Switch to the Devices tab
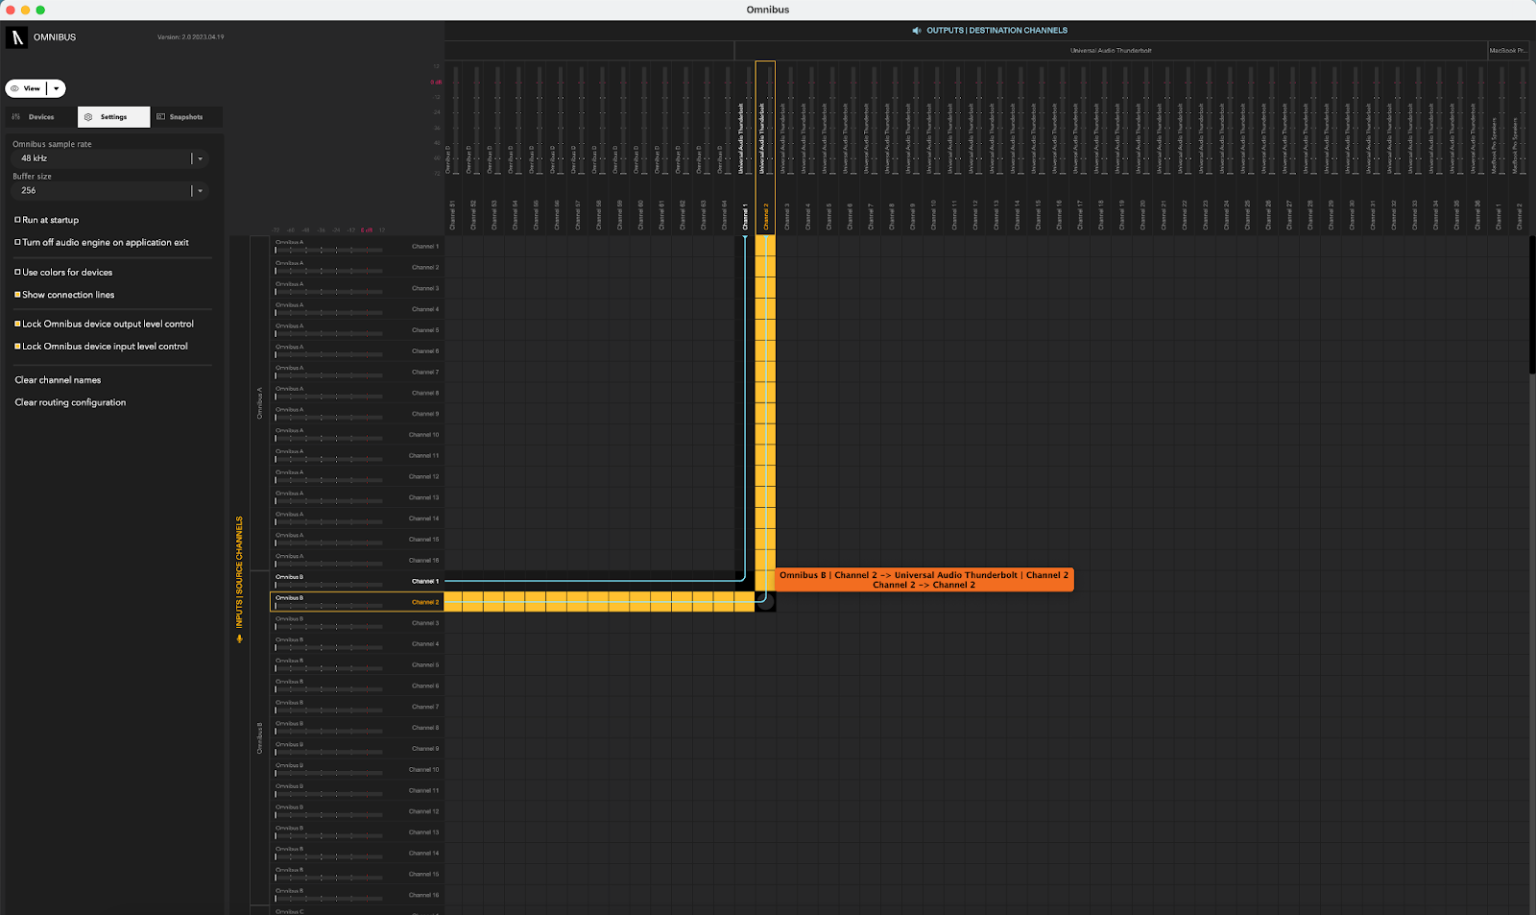The image size is (1536, 915). tap(40, 117)
